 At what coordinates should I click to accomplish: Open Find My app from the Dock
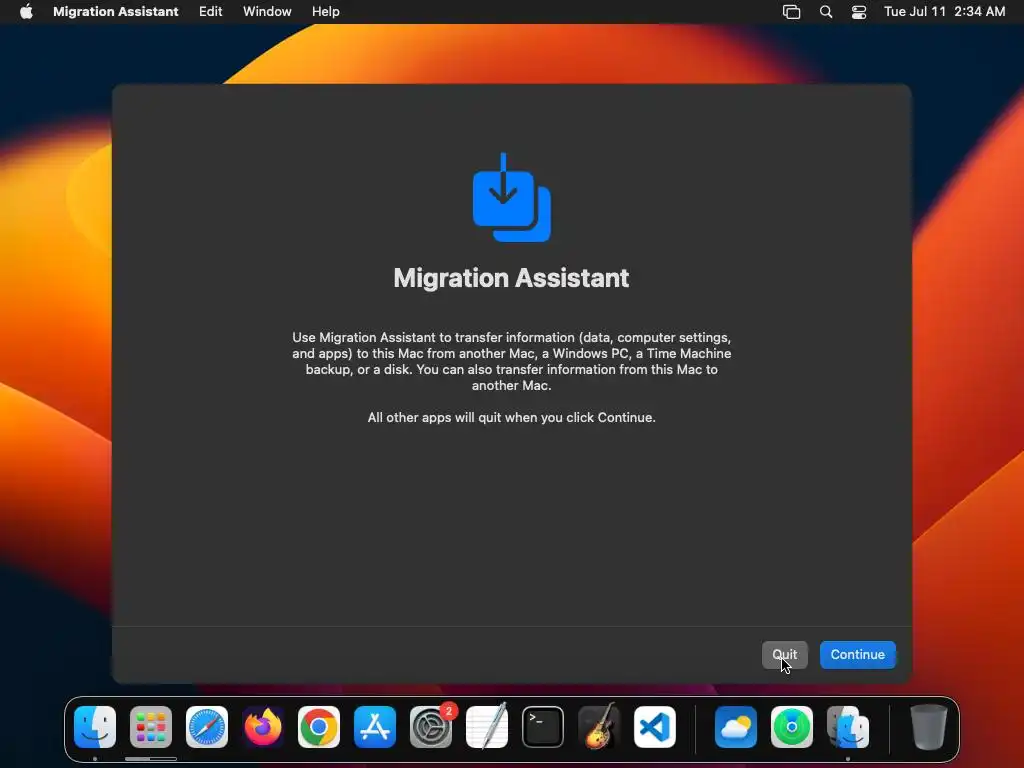coord(792,727)
